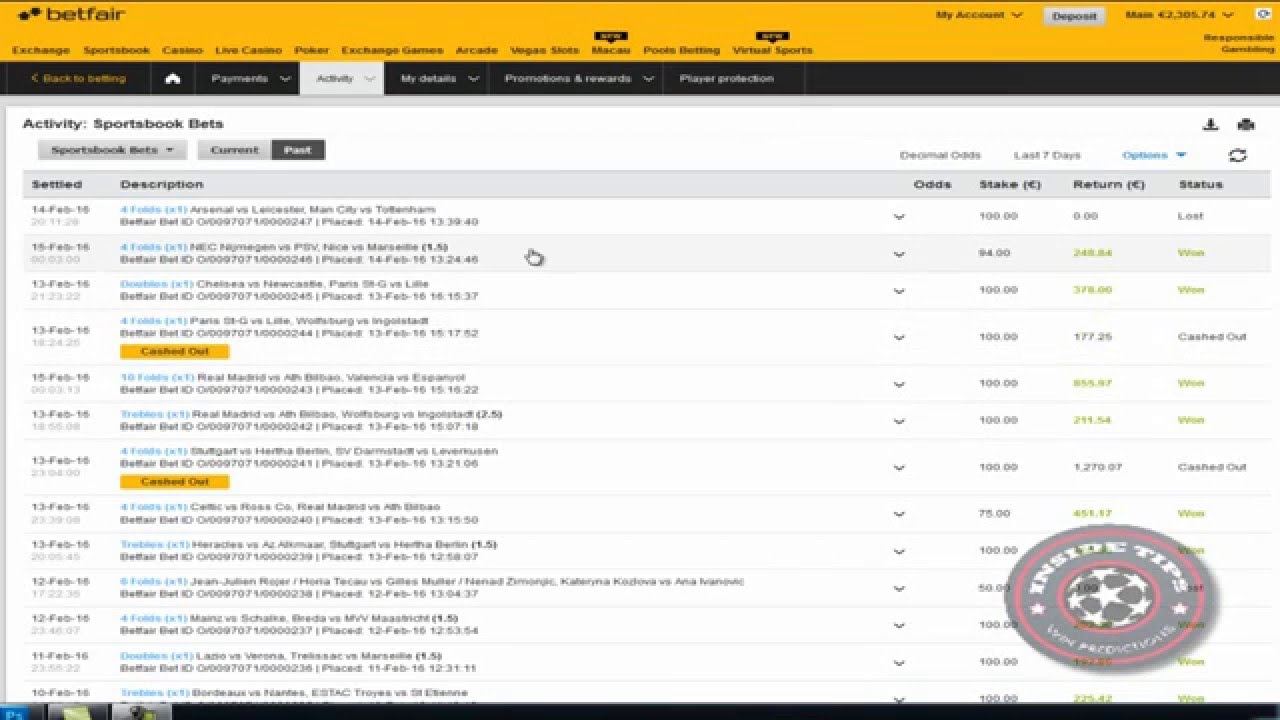Open the Poker section
1280x720 pixels.
tap(311, 50)
